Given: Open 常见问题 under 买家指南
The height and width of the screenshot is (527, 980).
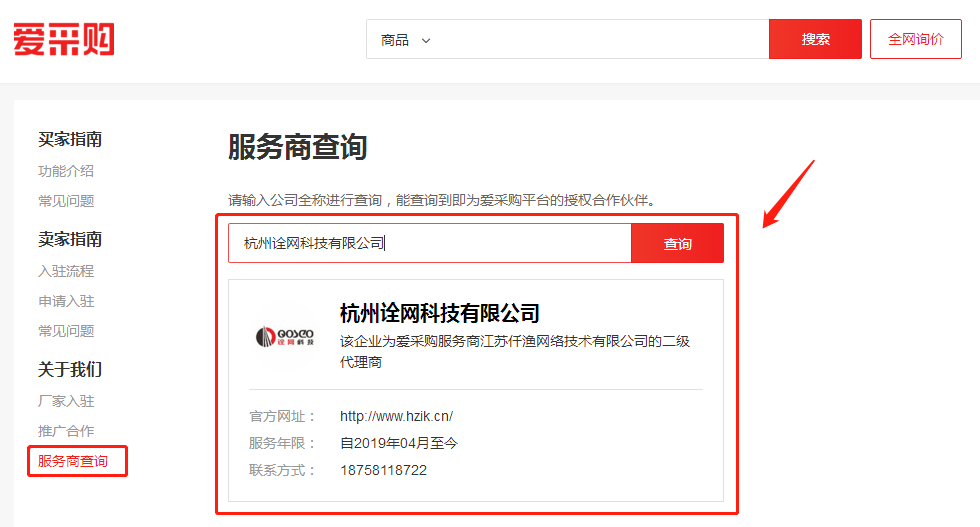Looking at the screenshot, I should click(66, 201).
